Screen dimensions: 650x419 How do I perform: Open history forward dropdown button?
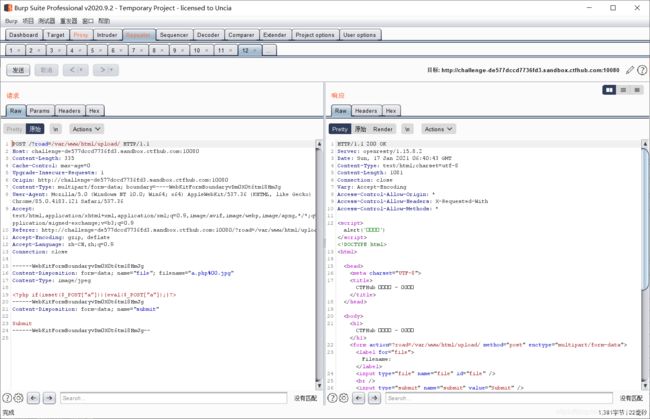106,70
